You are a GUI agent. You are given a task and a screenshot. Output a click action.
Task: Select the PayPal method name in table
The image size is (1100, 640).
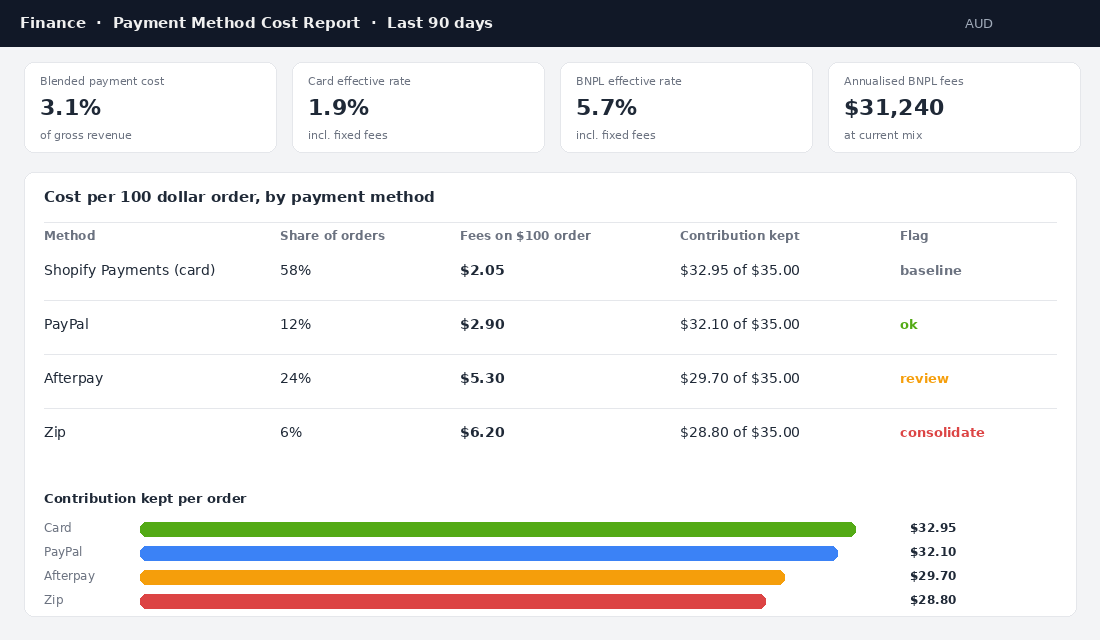(66, 324)
